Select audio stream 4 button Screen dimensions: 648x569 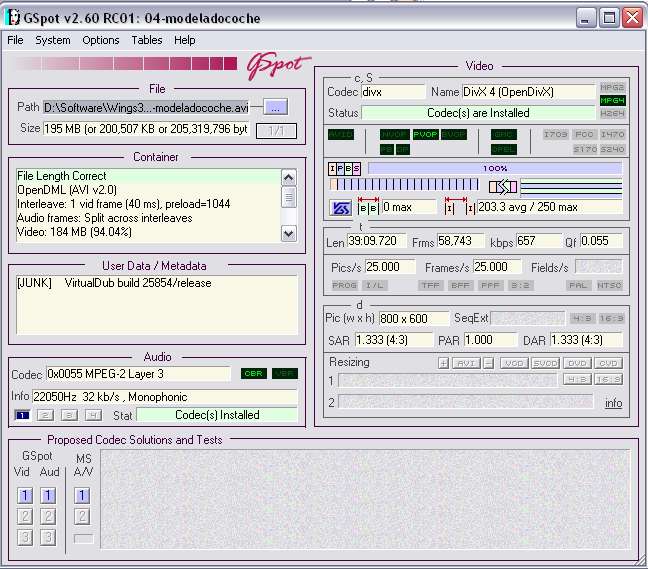(x=93, y=415)
